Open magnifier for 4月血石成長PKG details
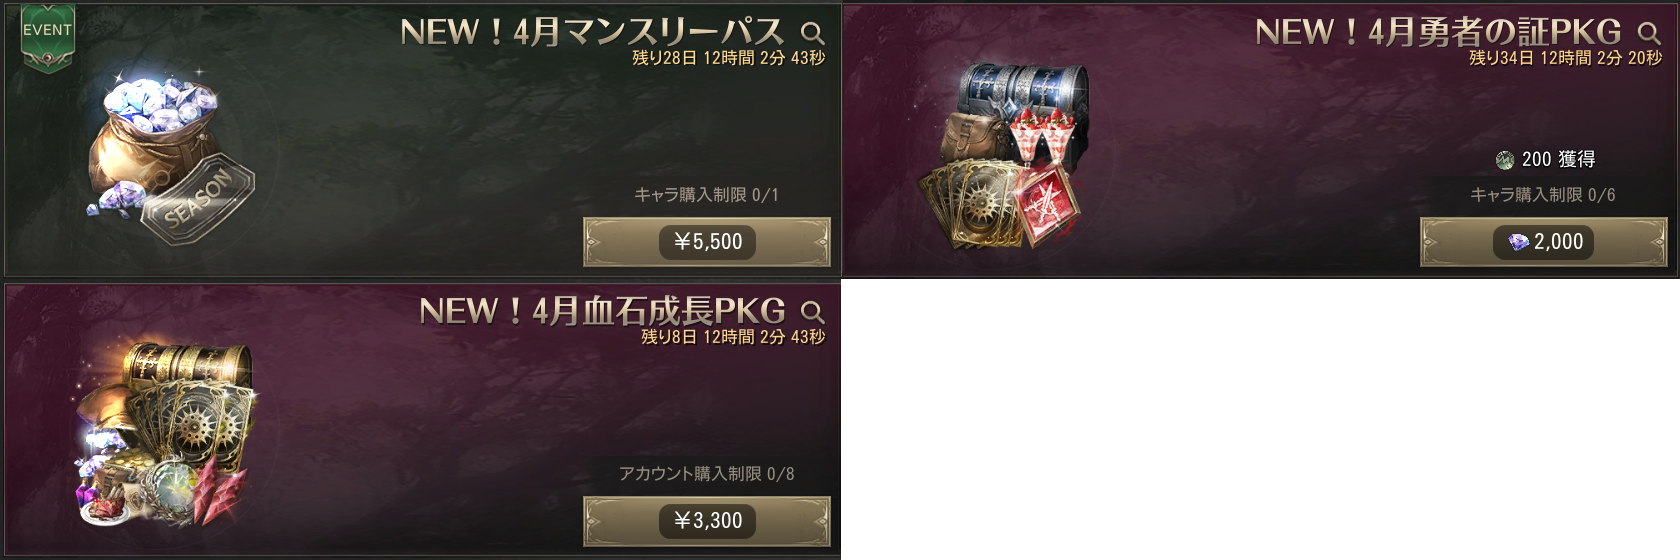1680x560 pixels. [813, 313]
